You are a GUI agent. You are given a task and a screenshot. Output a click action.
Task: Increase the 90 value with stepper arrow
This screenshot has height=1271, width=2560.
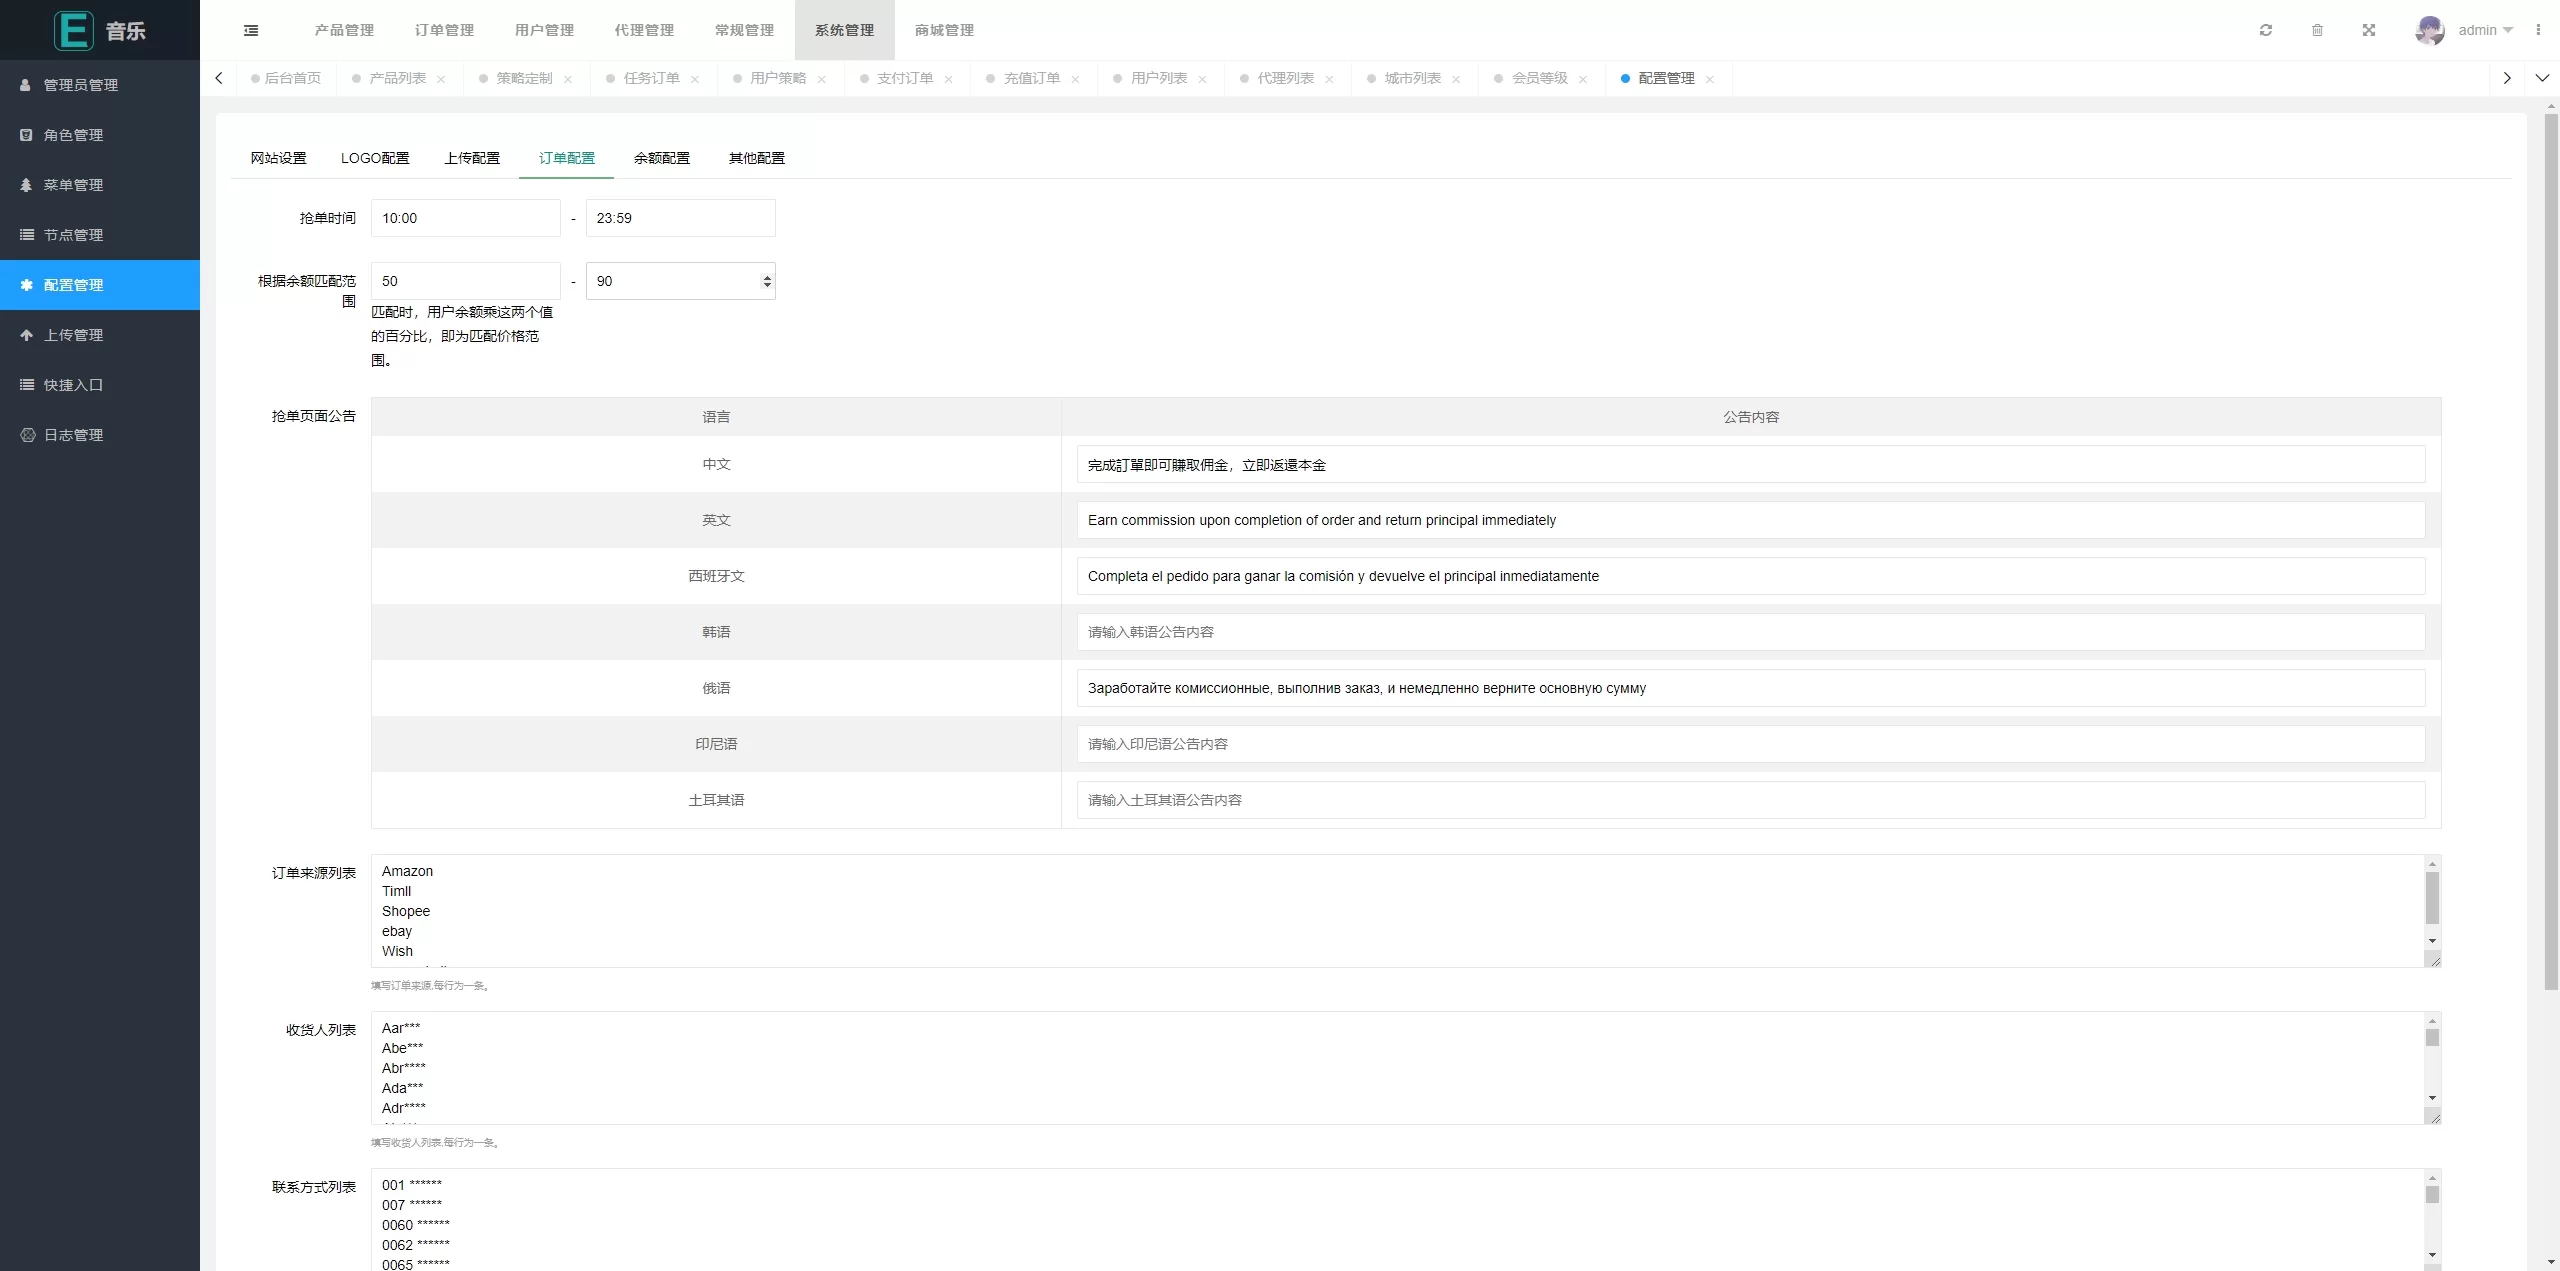767,277
